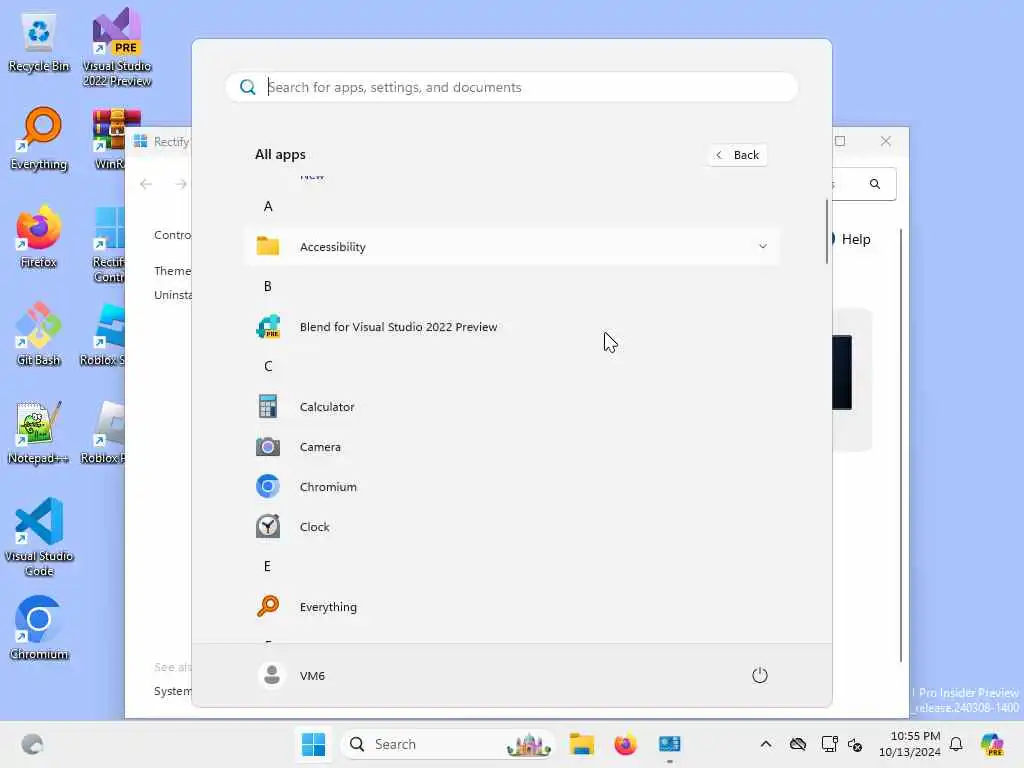Launch Camera from All apps list
This screenshot has width=1024, height=768.
pos(511,447)
